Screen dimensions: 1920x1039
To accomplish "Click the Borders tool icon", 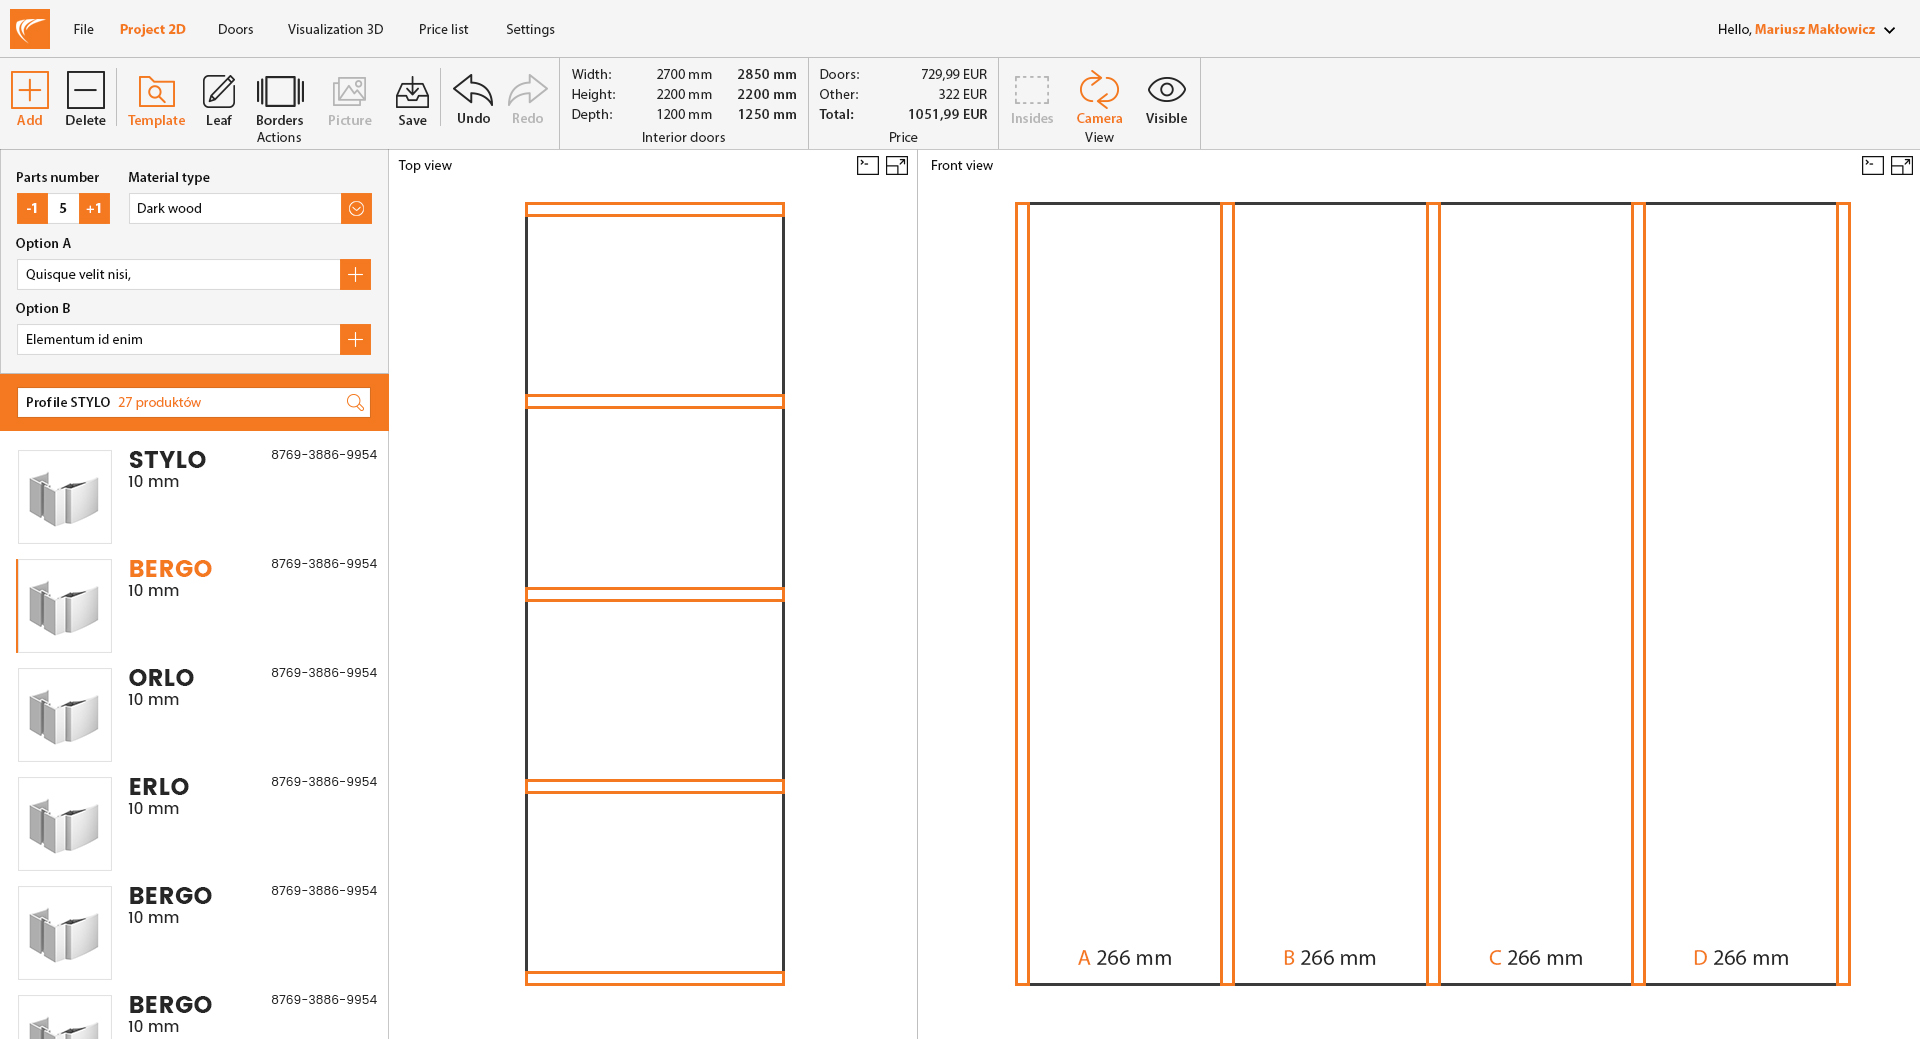I will pyautogui.click(x=280, y=92).
